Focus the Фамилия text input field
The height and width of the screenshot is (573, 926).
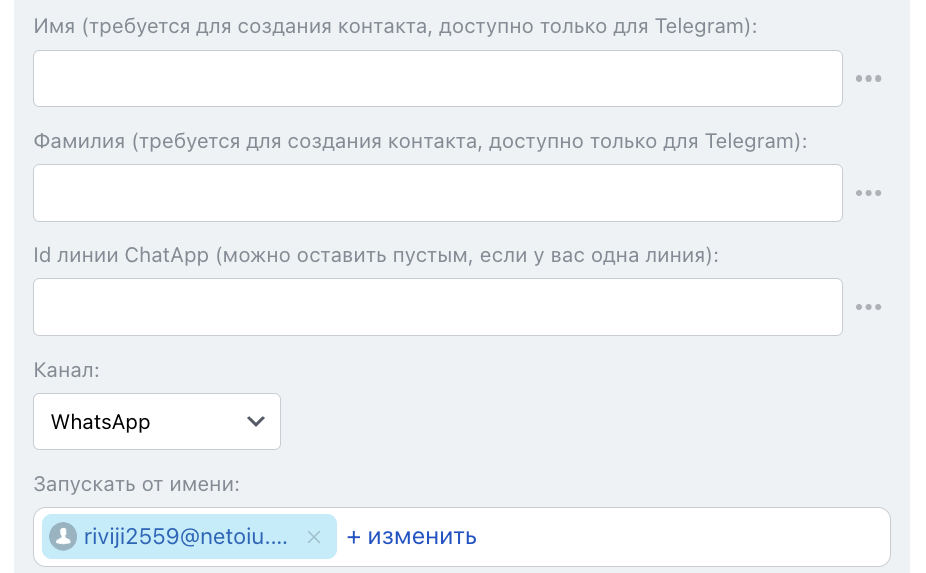(437, 193)
